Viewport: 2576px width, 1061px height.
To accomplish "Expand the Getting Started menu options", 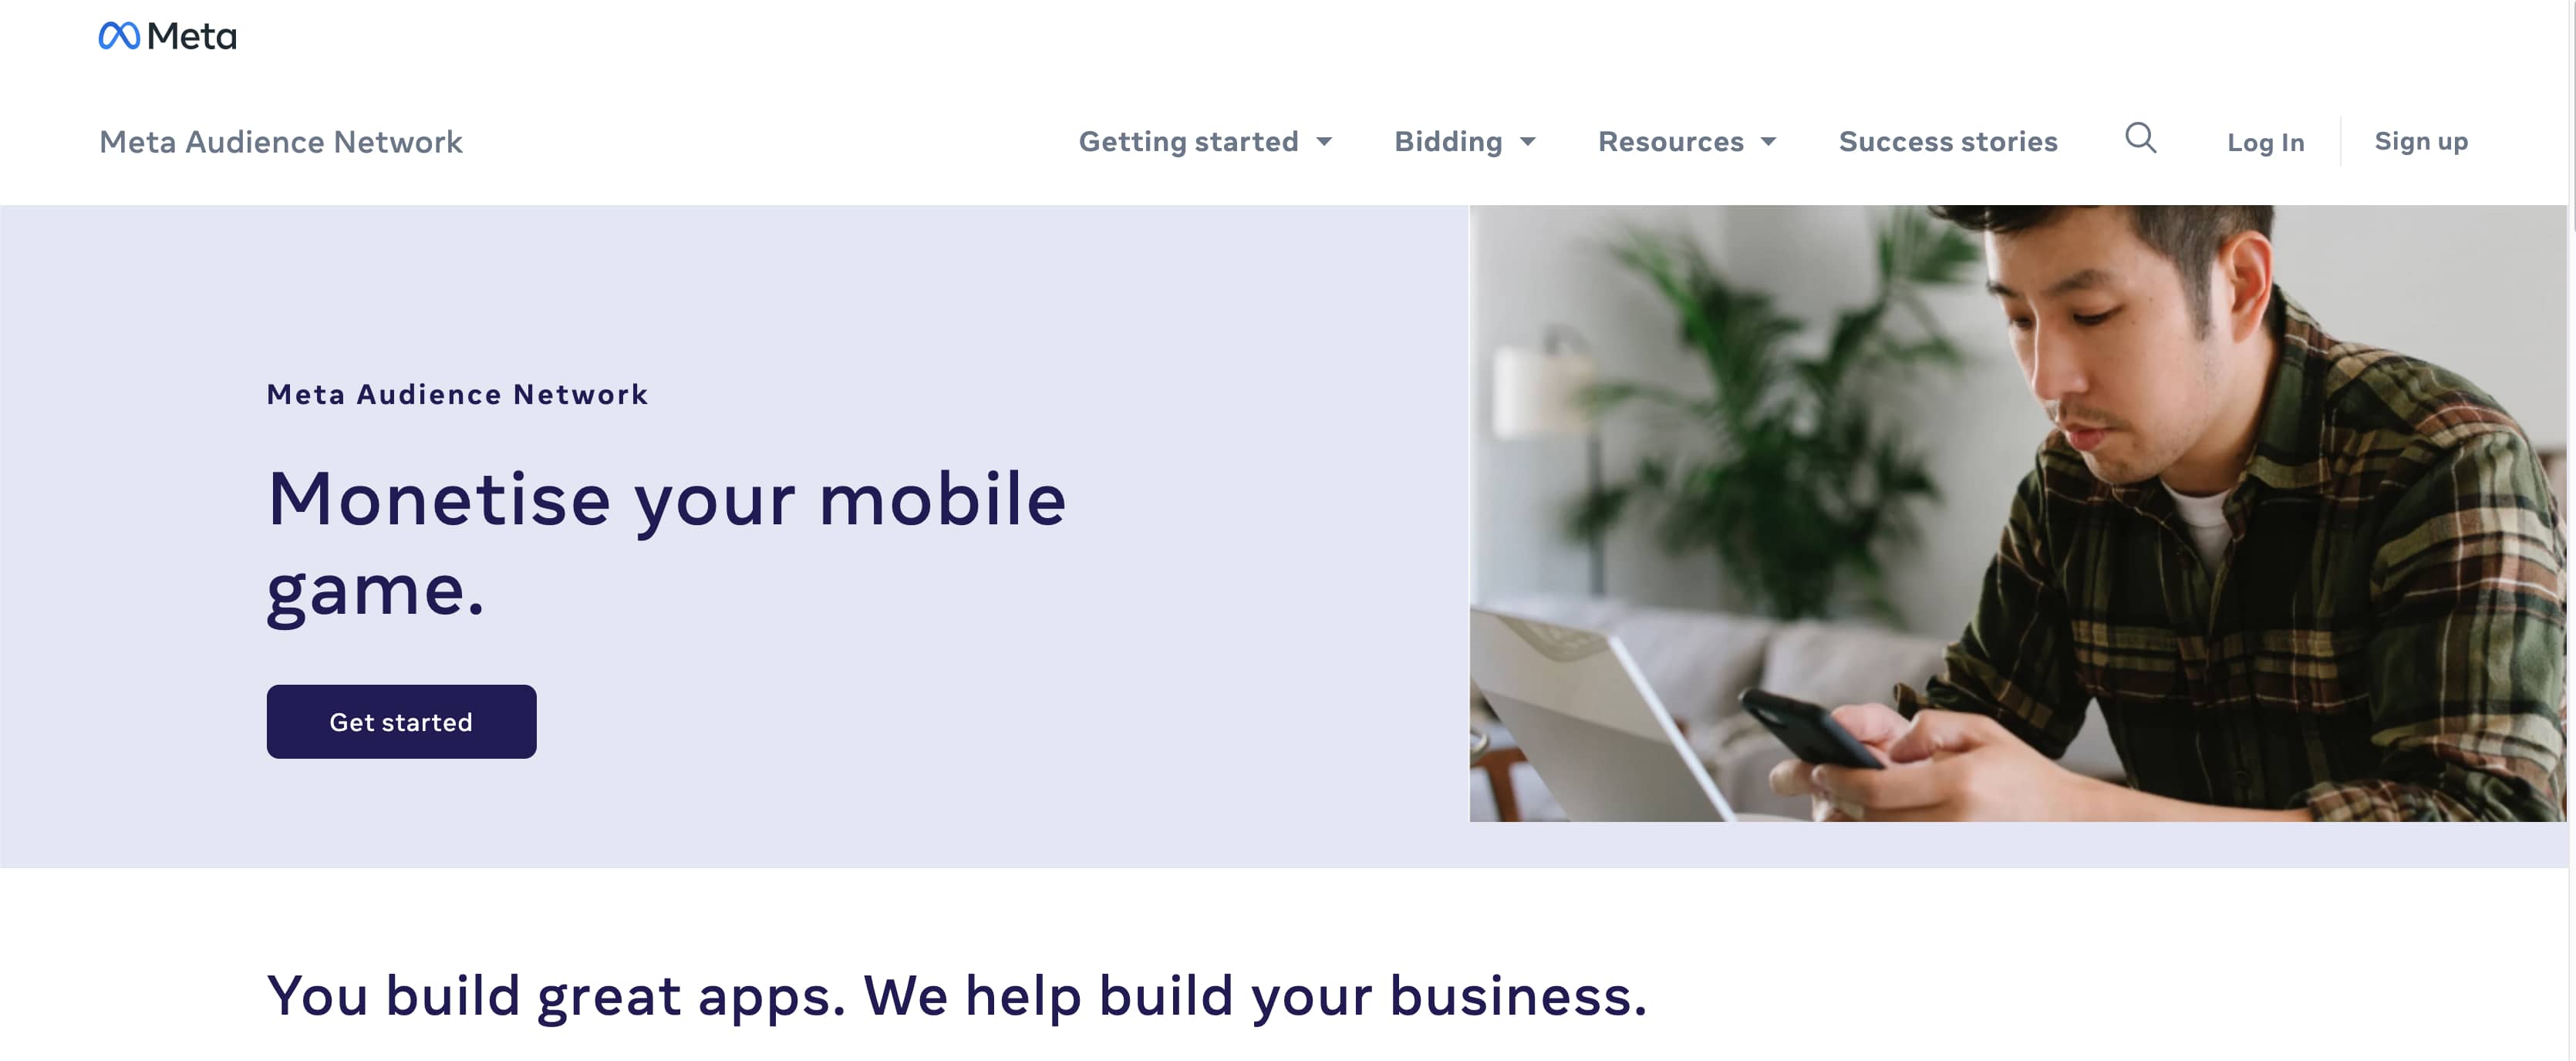I will click(x=1205, y=140).
